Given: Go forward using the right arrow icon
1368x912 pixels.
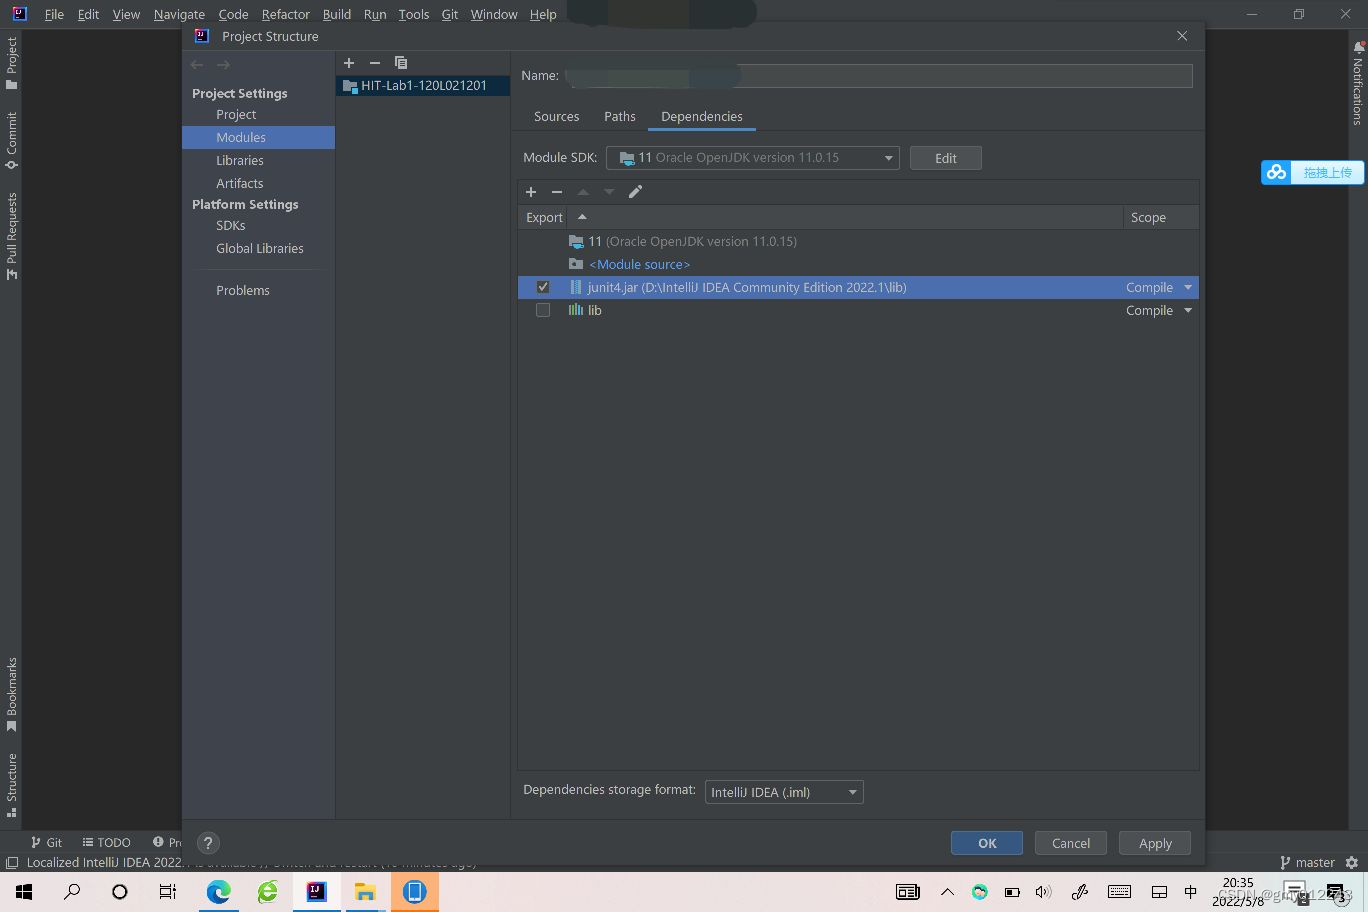Looking at the screenshot, I should (223, 65).
